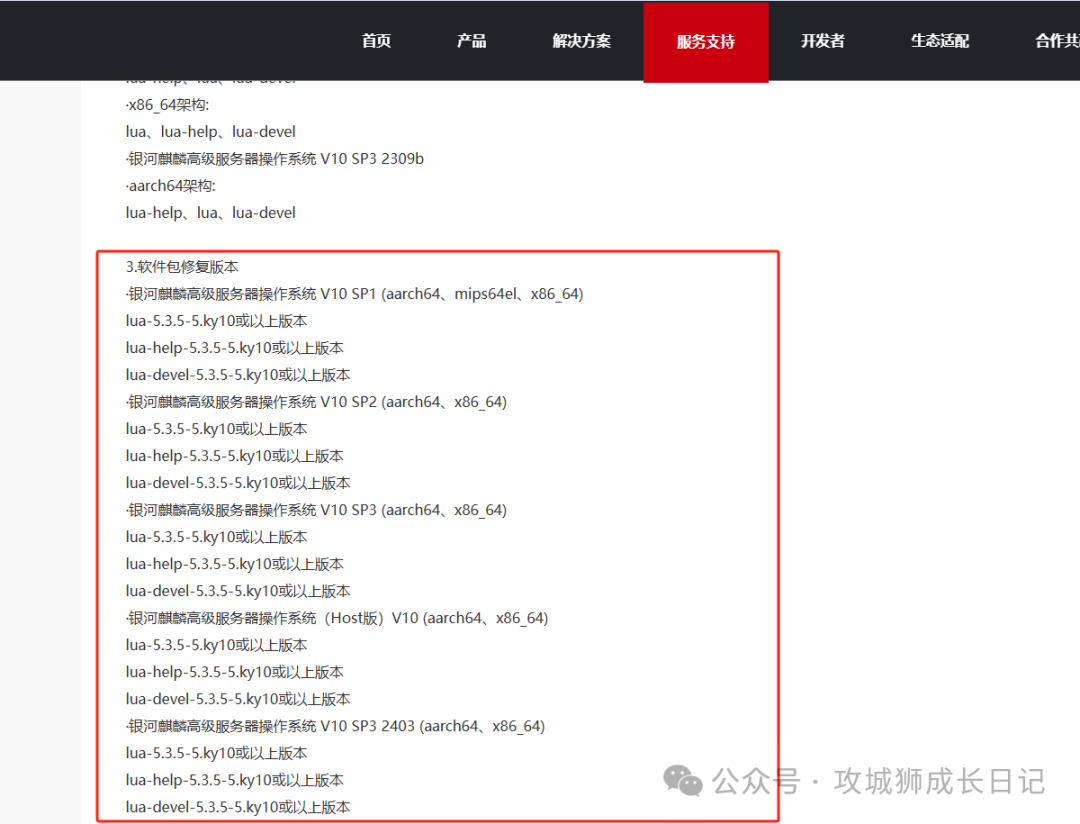The height and width of the screenshot is (824, 1080).
Task: Select the text 'lua、lua-help、lua-devel'
Action: click(211, 132)
